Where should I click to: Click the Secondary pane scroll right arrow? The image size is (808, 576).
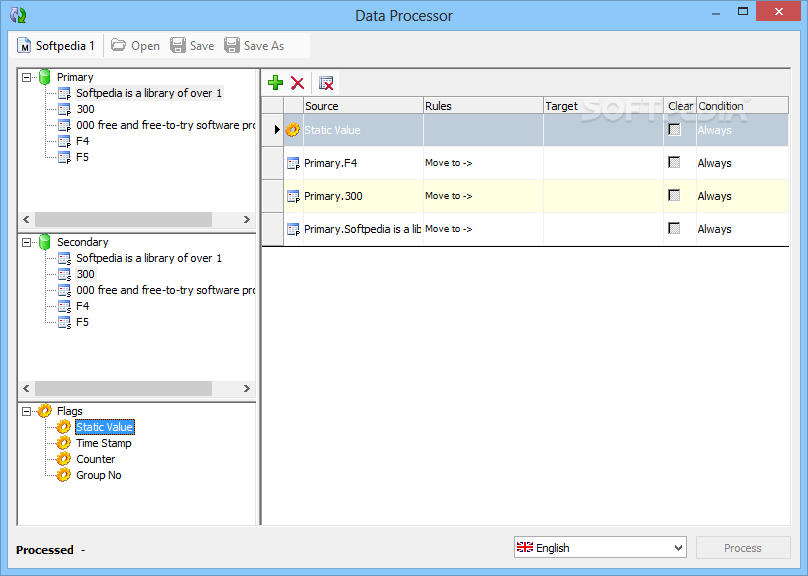tap(247, 388)
